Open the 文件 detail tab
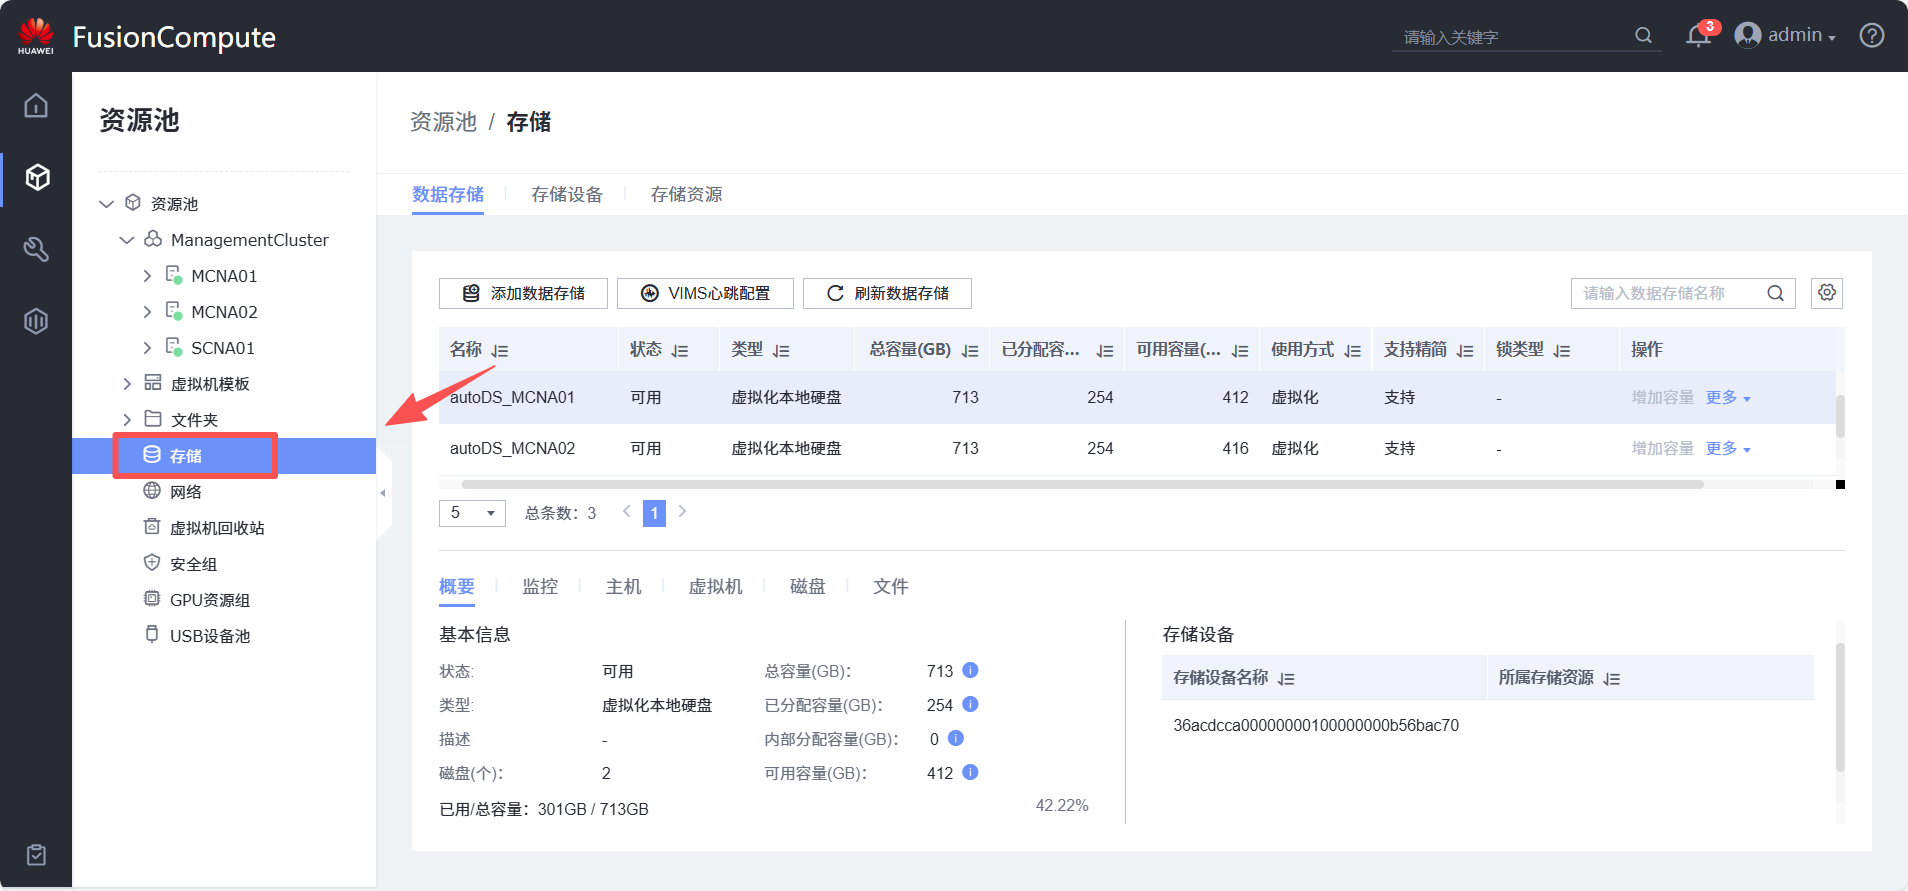Viewport: 1908px width, 891px height. (890, 586)
